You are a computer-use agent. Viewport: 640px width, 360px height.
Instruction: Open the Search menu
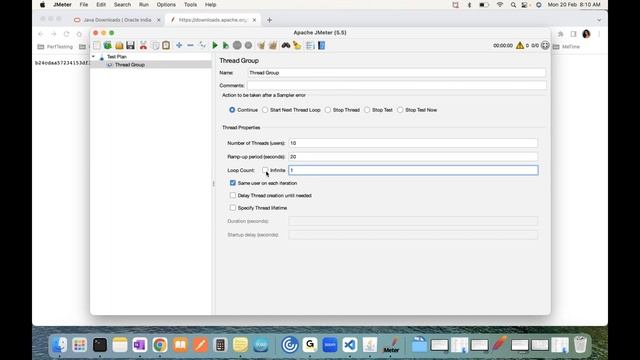pos(122,5)
